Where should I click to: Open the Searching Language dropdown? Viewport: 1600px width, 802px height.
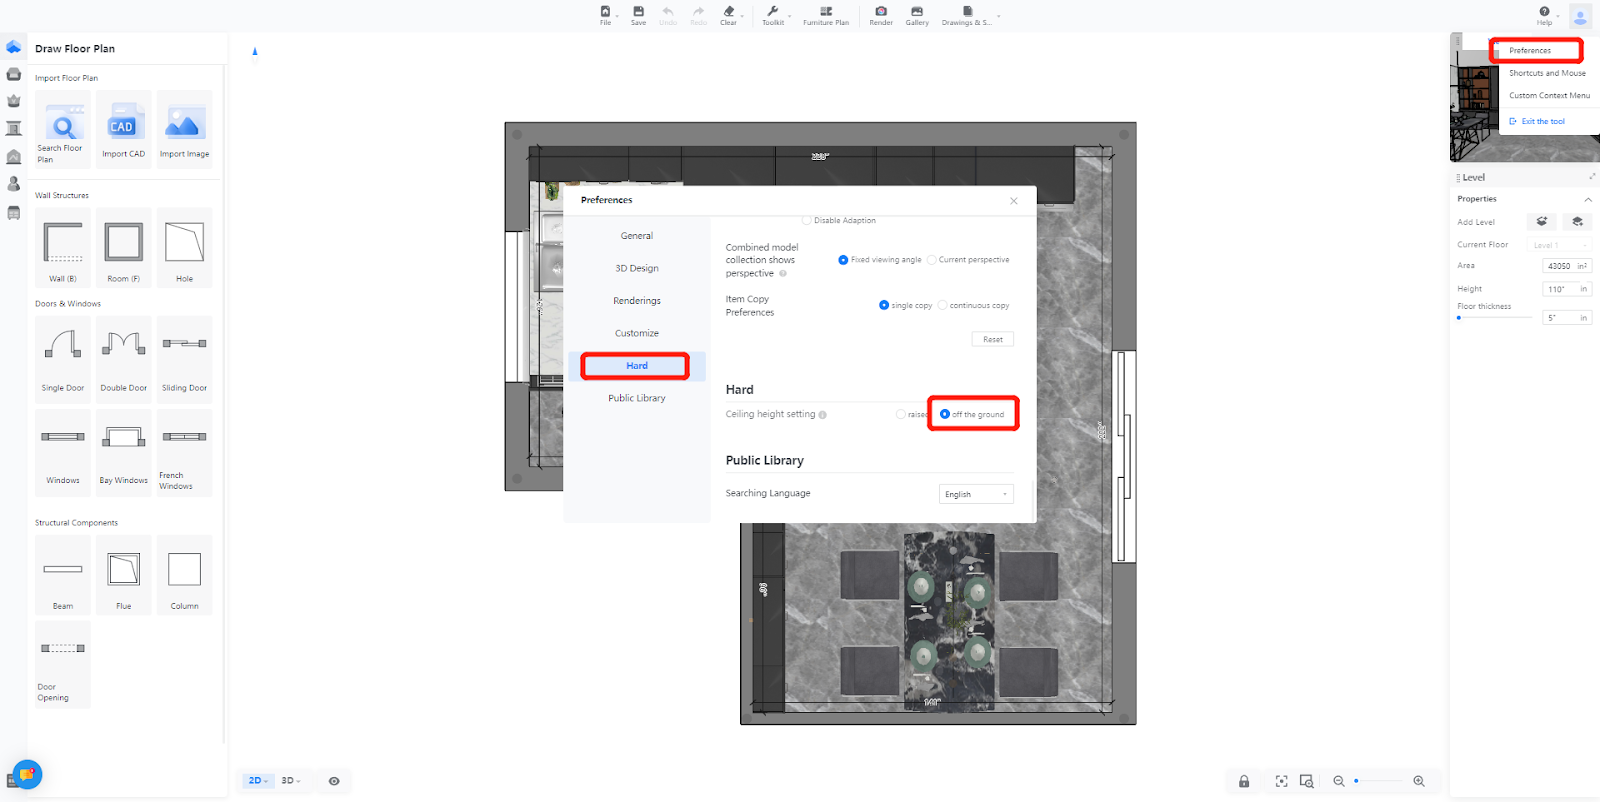[976, 494]
